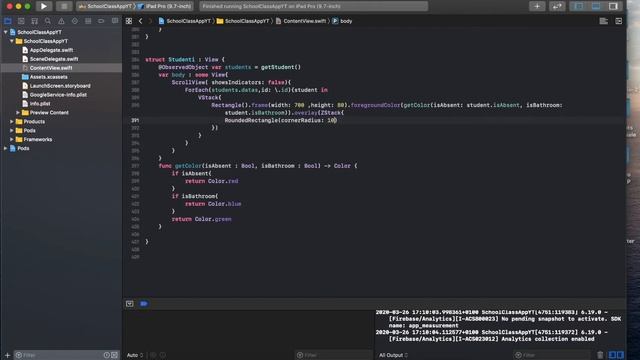Click the struct Student1 declaration line
The width and height of the screenshot is (640, 360).
[185, 60]
